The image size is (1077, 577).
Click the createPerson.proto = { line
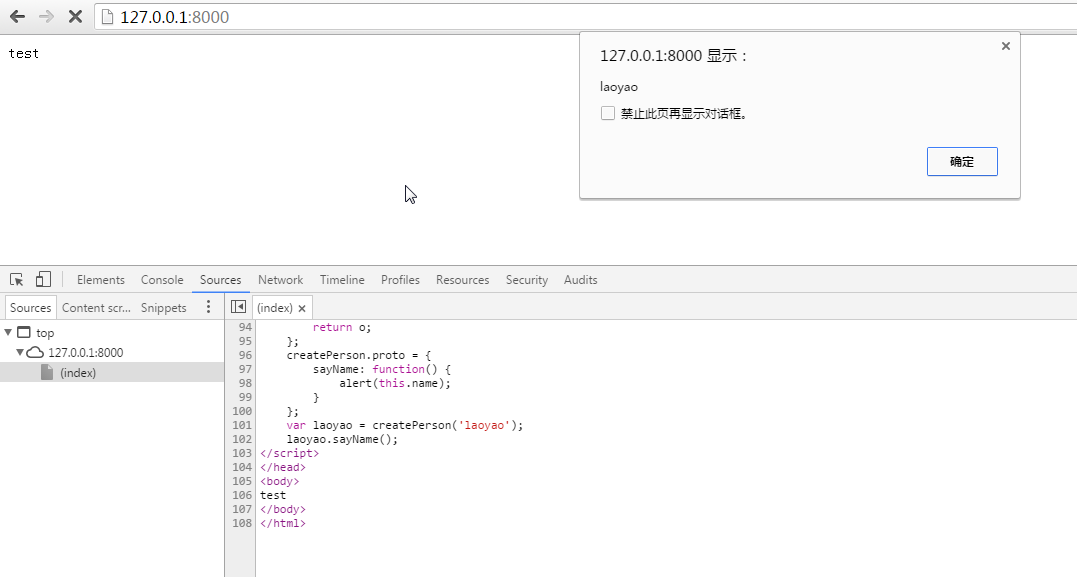359,355
